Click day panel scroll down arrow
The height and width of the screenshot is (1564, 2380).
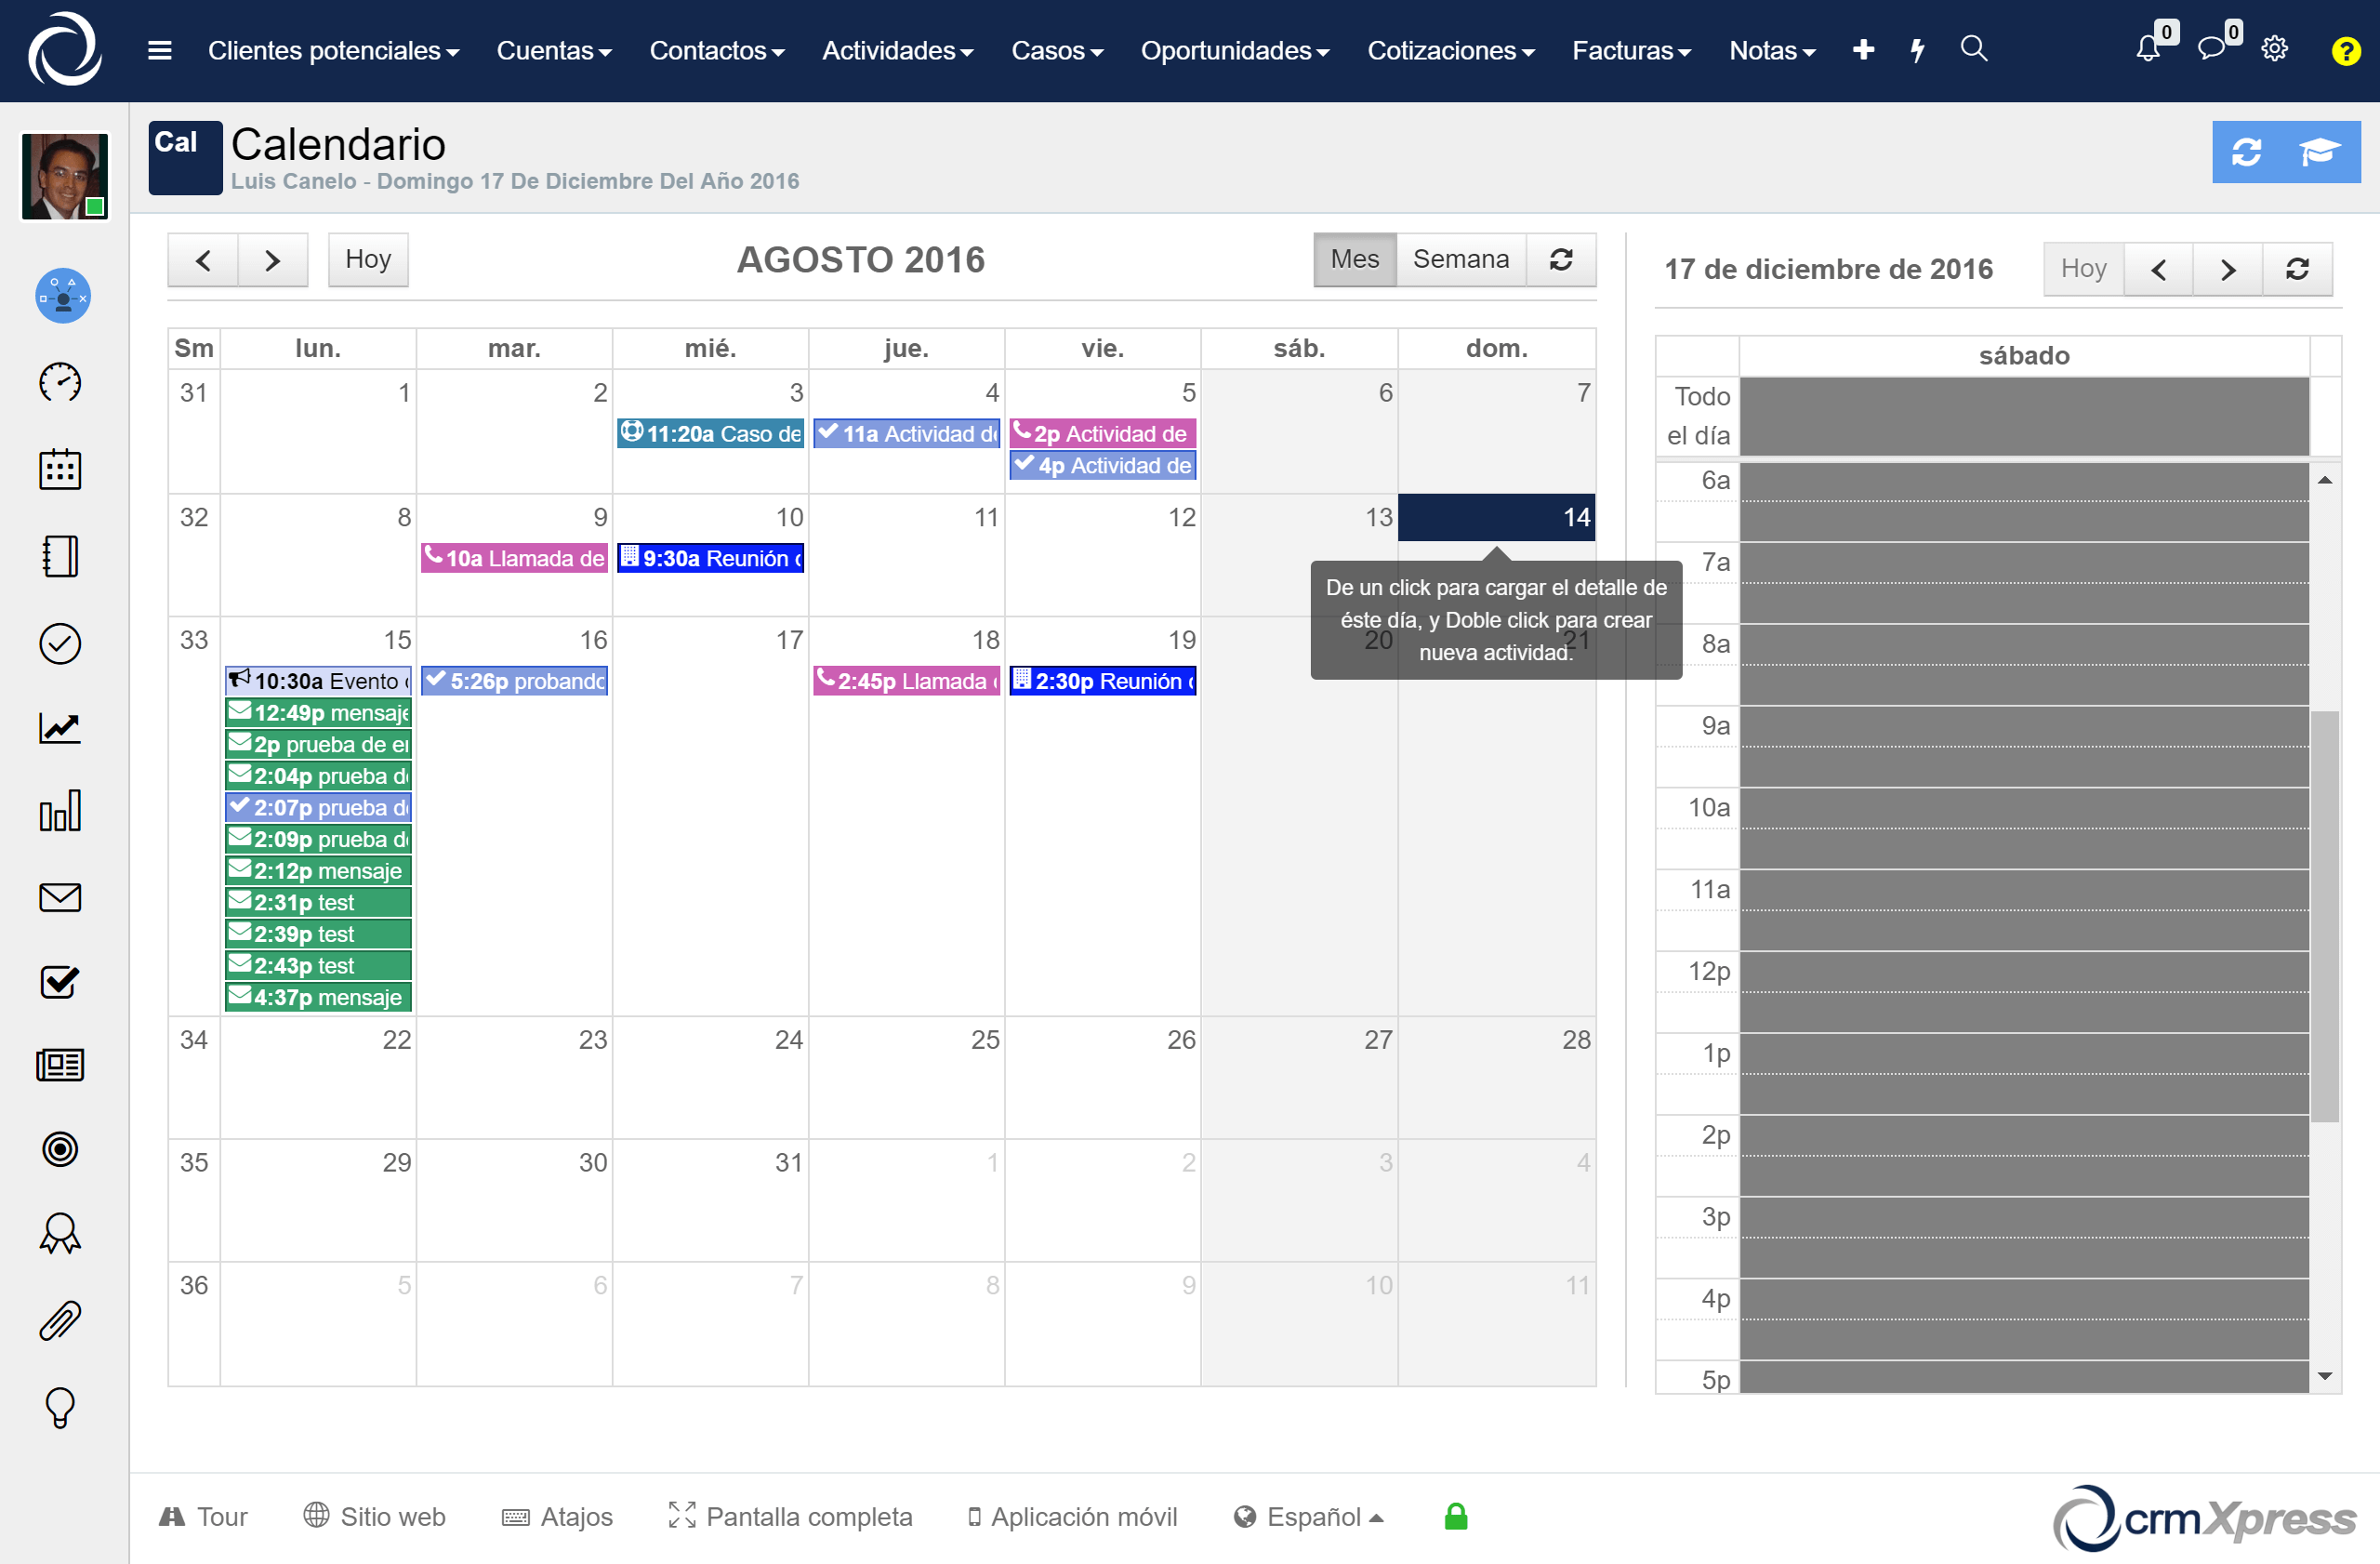click(2326, 1376)
